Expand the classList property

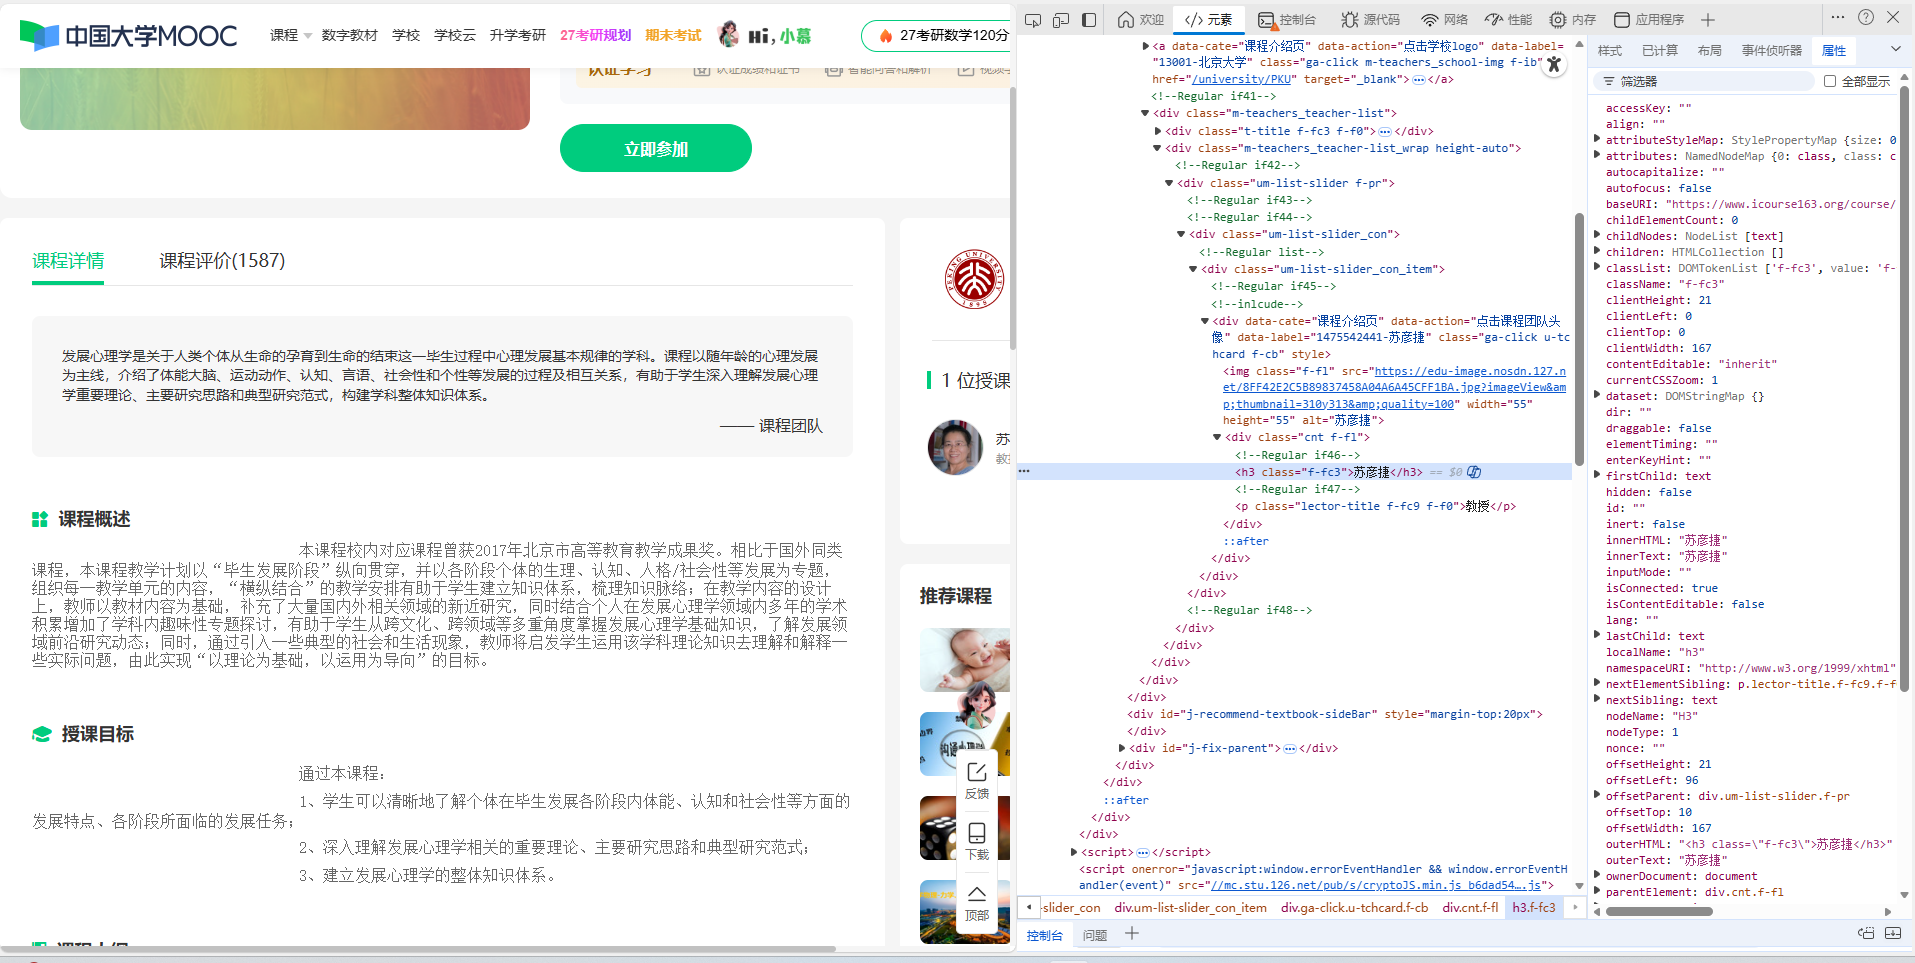coord(1597,268)
